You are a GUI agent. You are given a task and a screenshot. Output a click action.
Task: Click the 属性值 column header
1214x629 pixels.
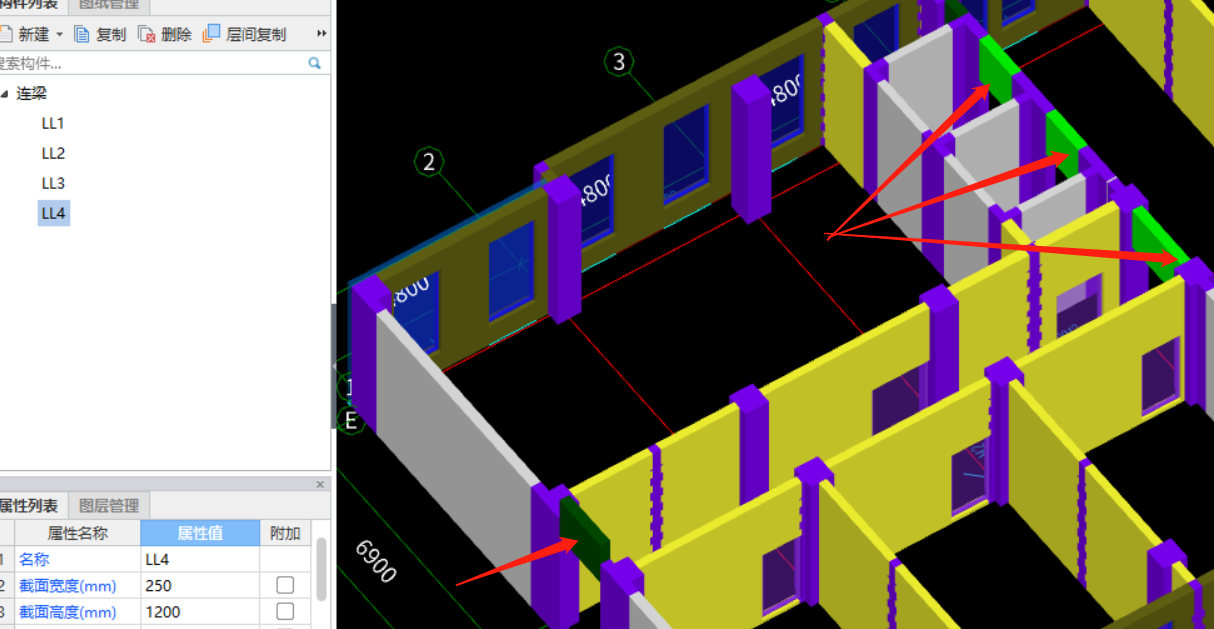200,533
